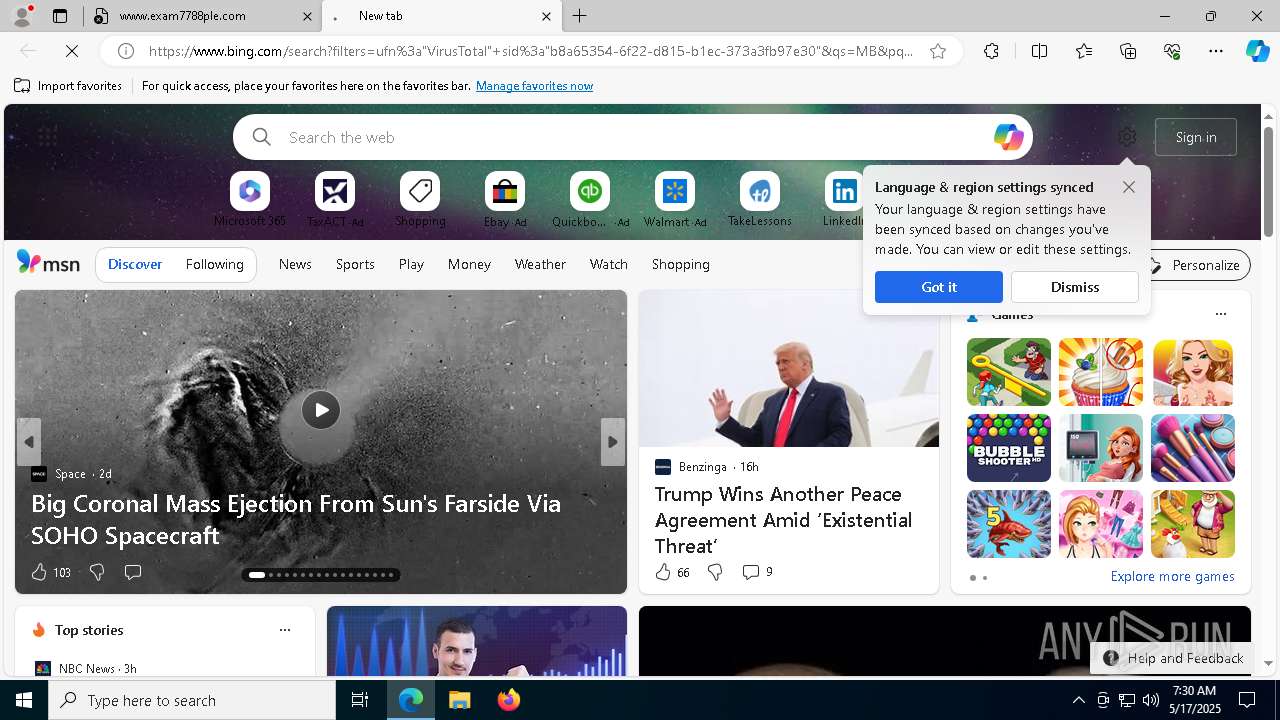Open the Favorites toolbar icon

(x=1084, y=51)
